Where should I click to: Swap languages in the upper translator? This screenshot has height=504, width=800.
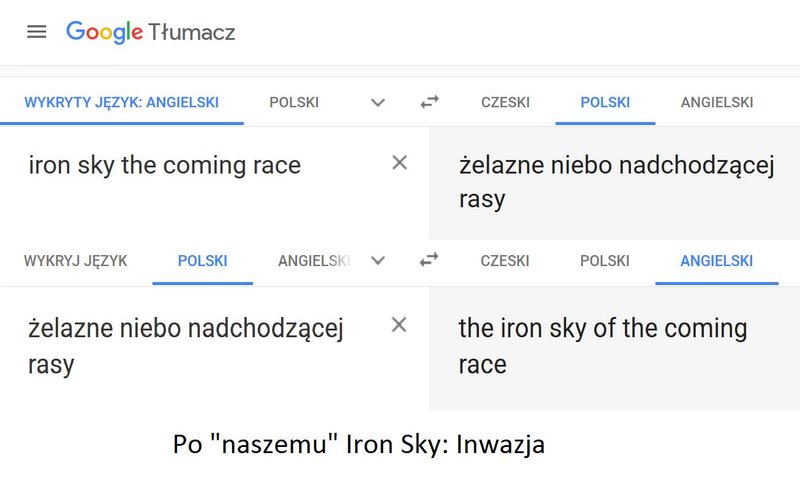(x=430, y=102)
